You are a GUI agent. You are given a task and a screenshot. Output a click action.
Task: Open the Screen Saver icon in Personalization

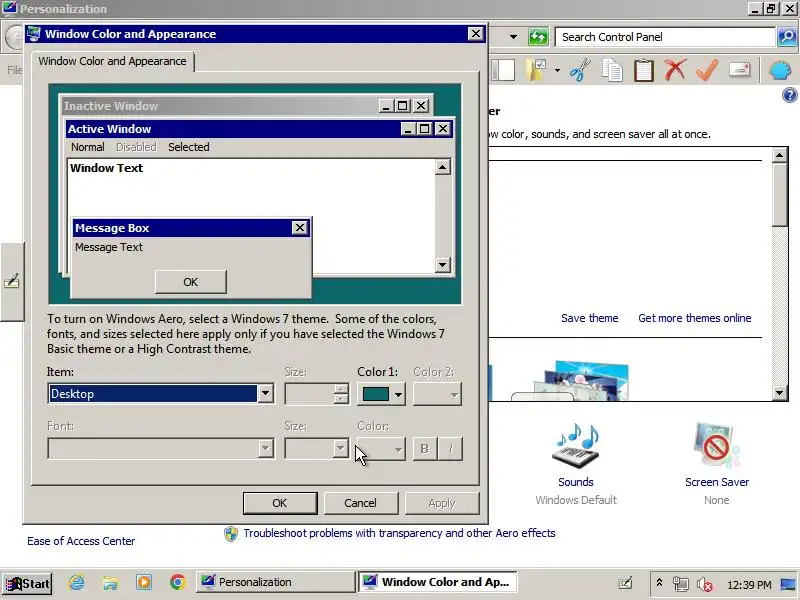(716, 446)
